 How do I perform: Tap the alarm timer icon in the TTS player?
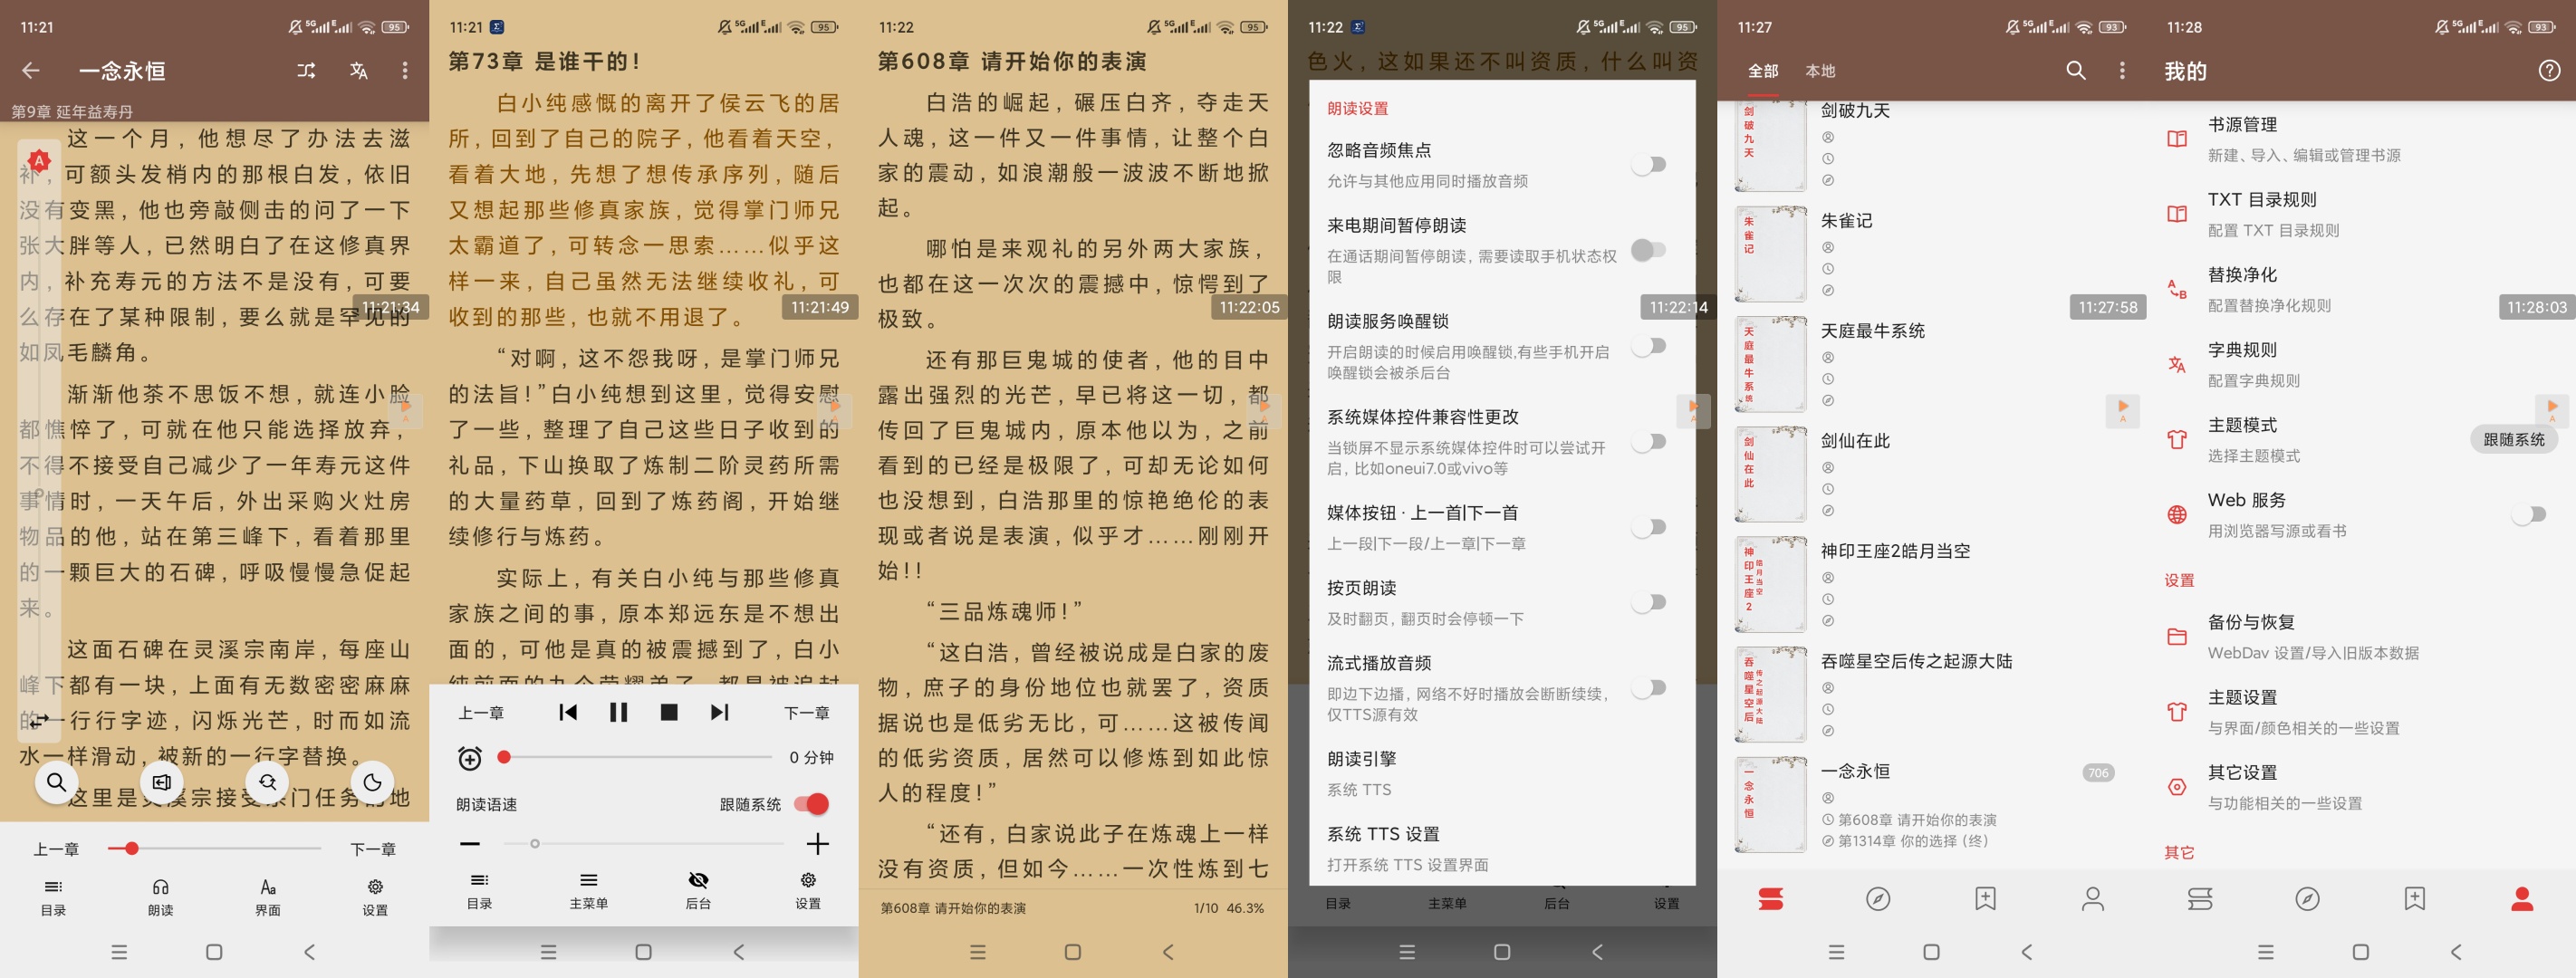[471, 759]
